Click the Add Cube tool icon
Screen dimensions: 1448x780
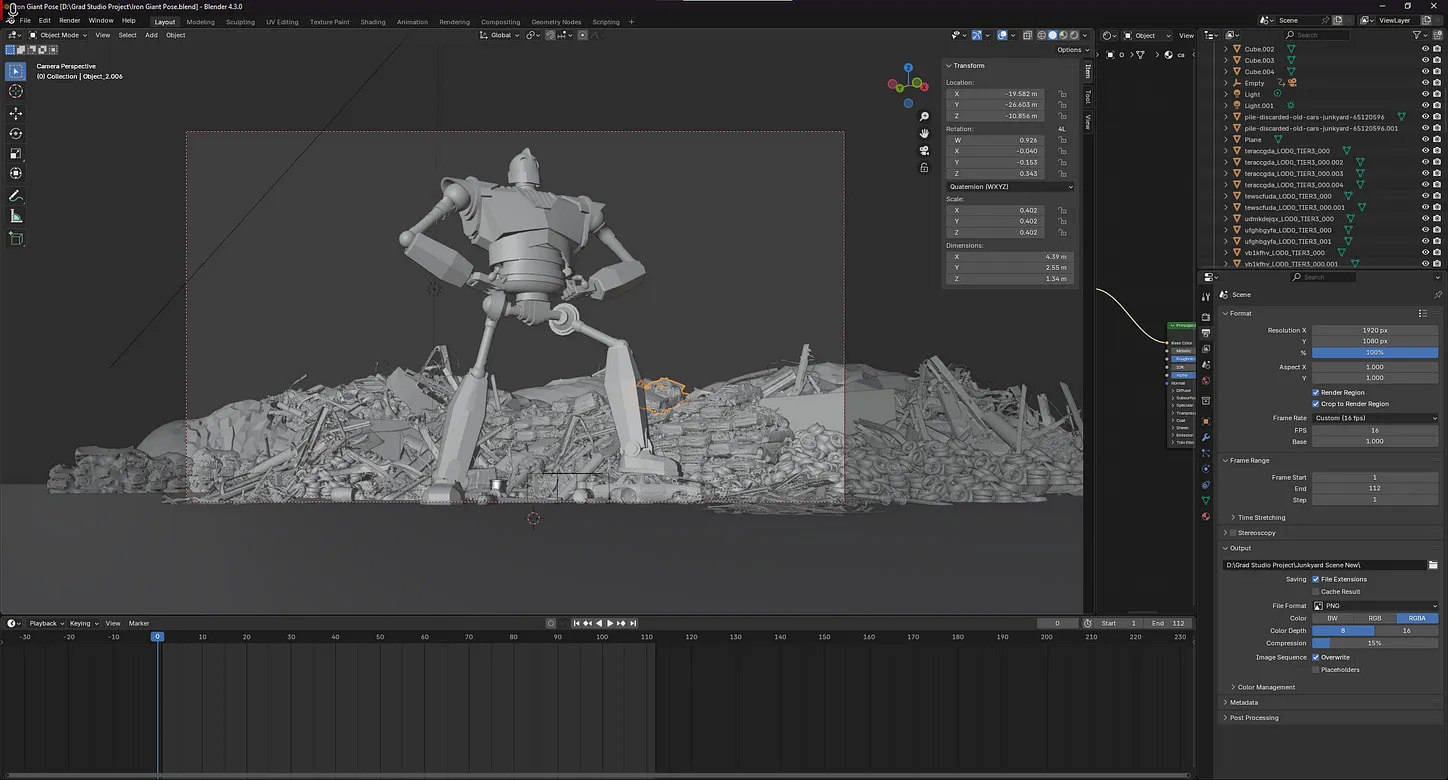click(x=16, y=238)
